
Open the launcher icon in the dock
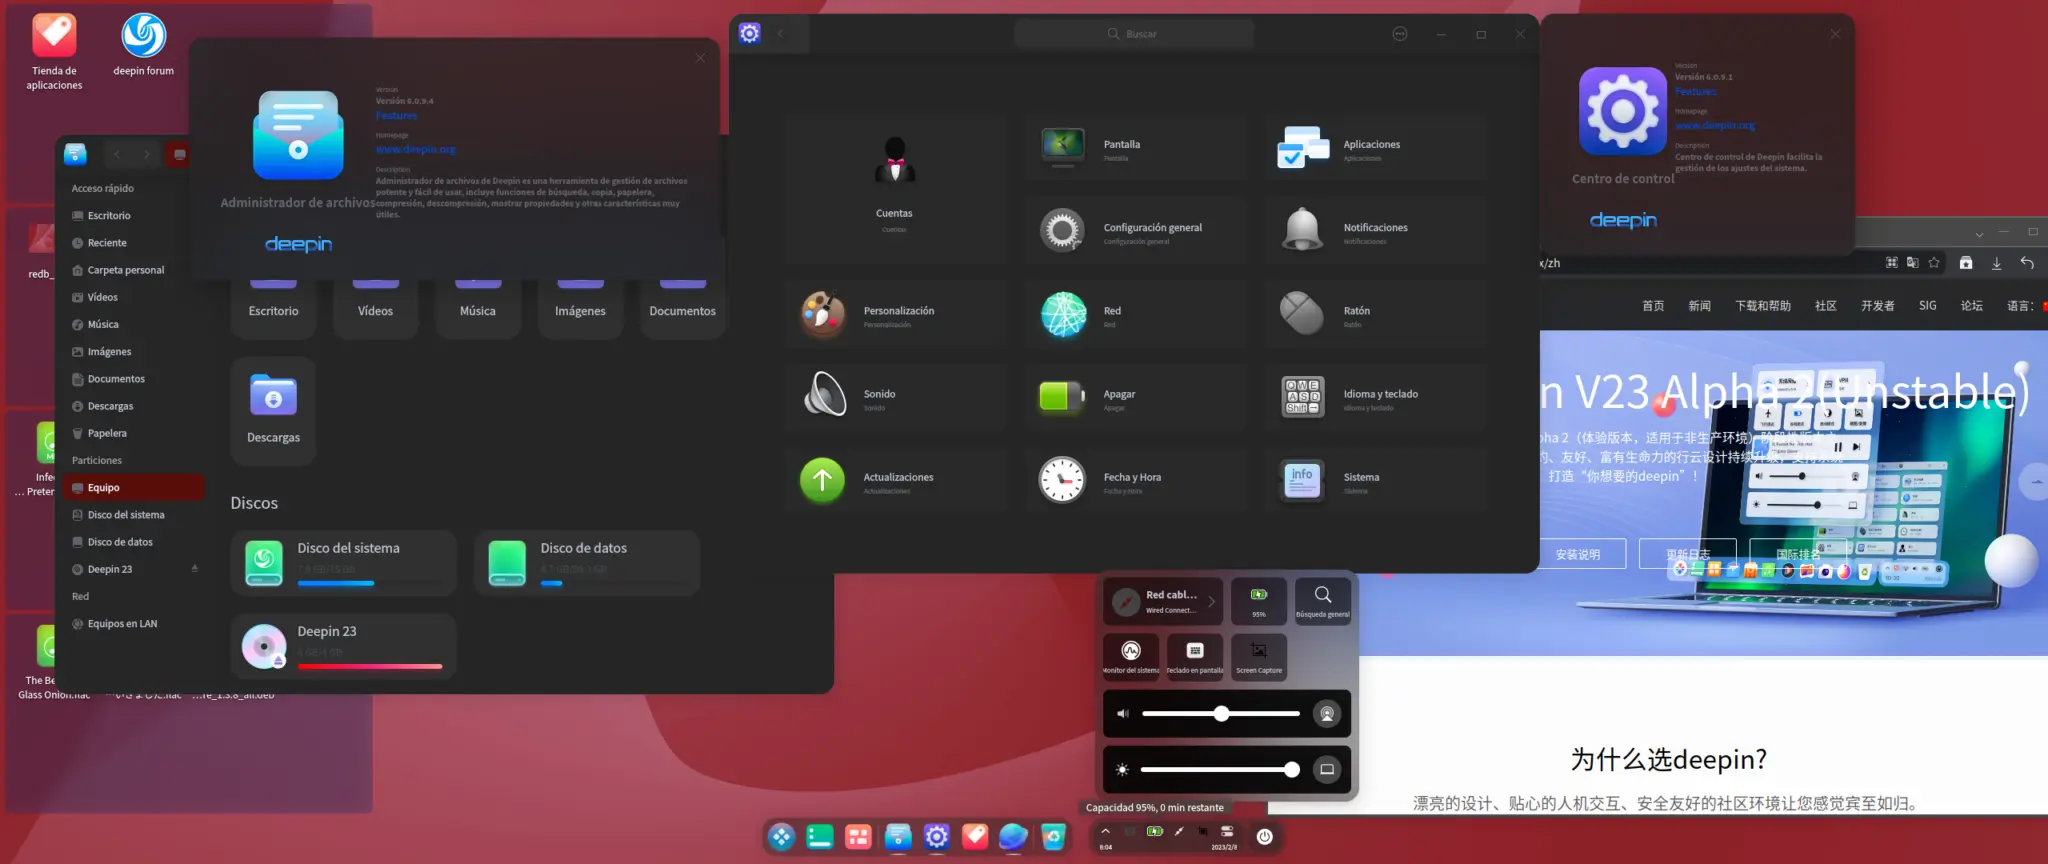[x=781, y=836]
